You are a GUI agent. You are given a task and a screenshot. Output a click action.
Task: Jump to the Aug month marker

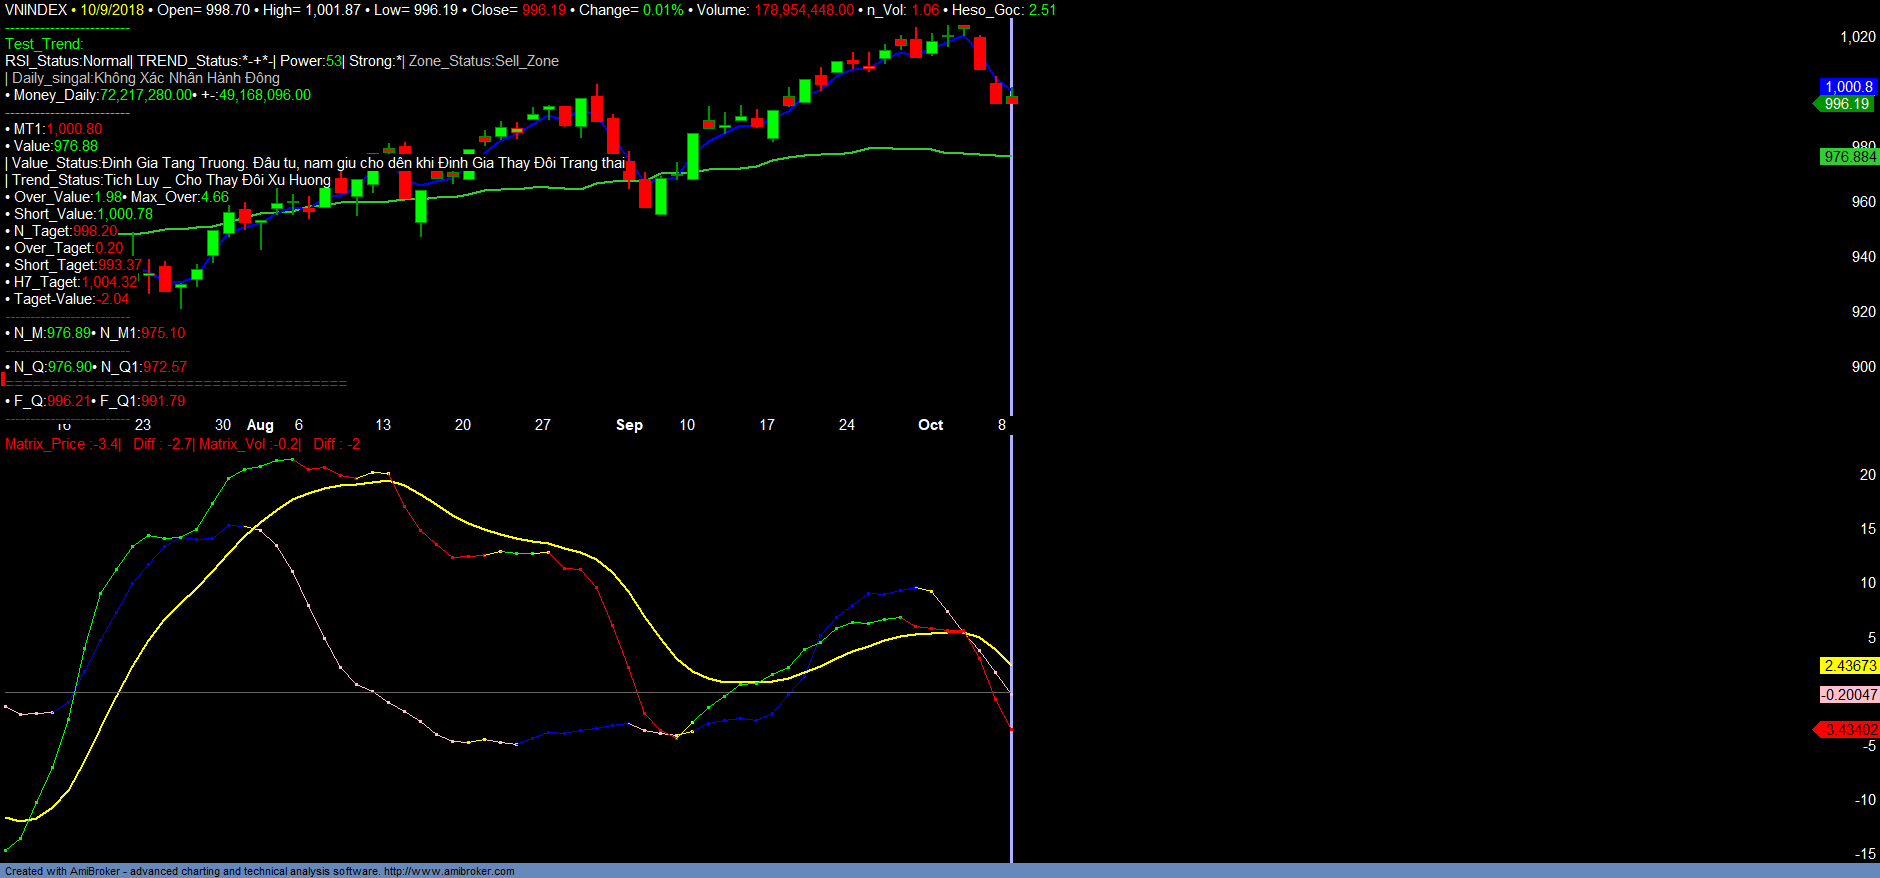pos(260,425)
